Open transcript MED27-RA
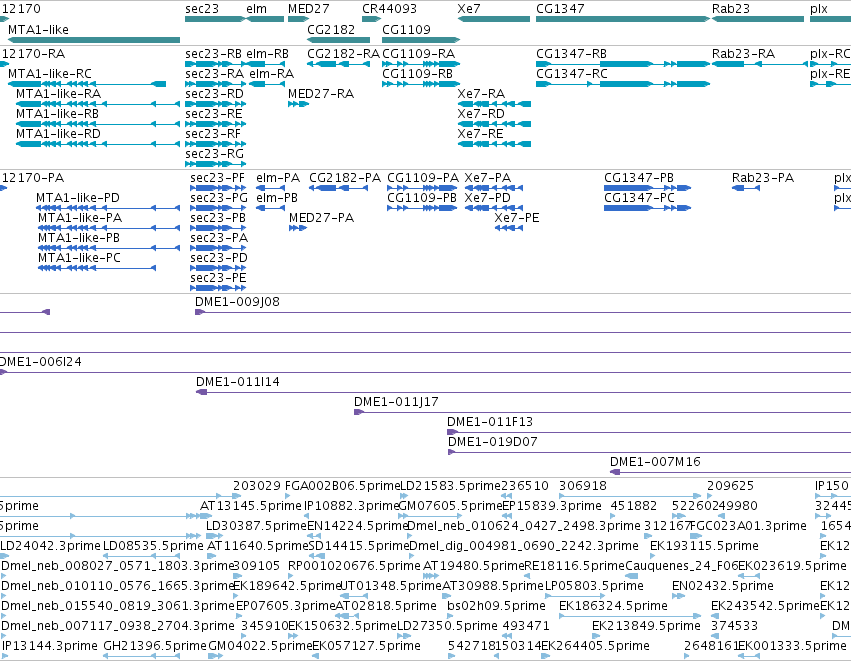The height and width of the screenshot is (661, 851). (321, 94)
